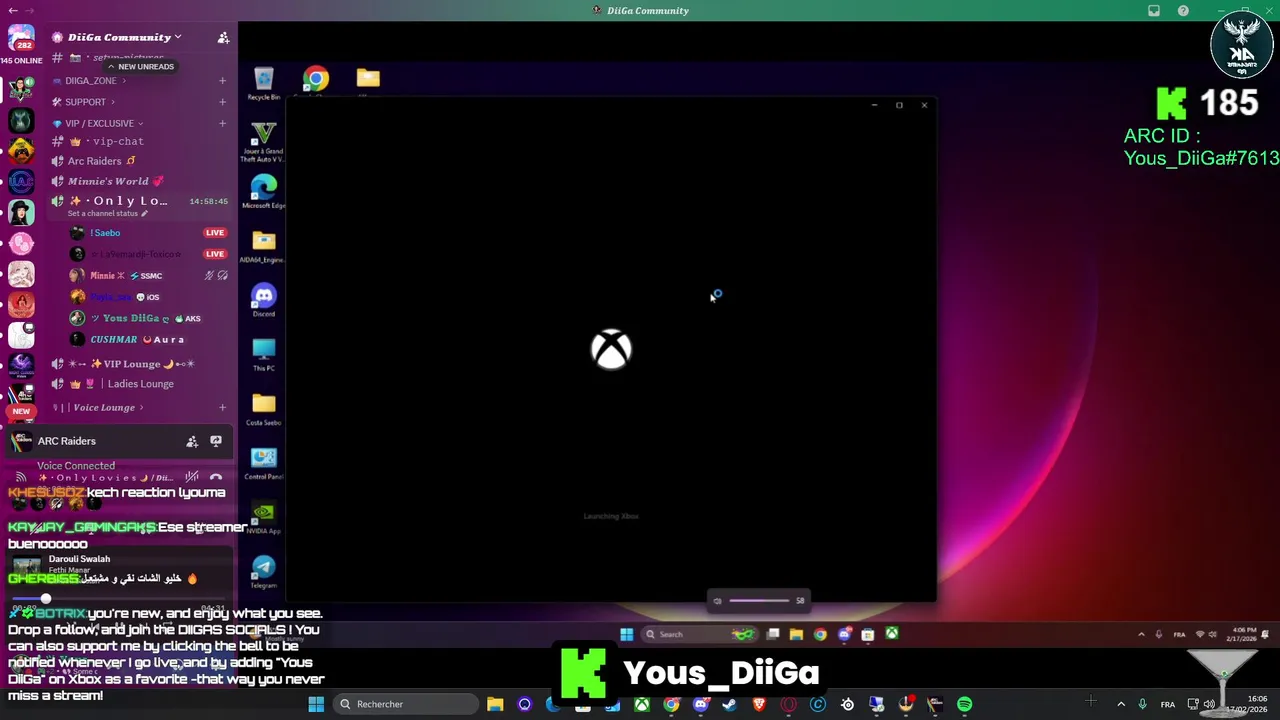The height and width of the screenshot is (720, 1280).
Task: Open Voice Connected details
Action: pyautogui.click(x=76, y=466)
